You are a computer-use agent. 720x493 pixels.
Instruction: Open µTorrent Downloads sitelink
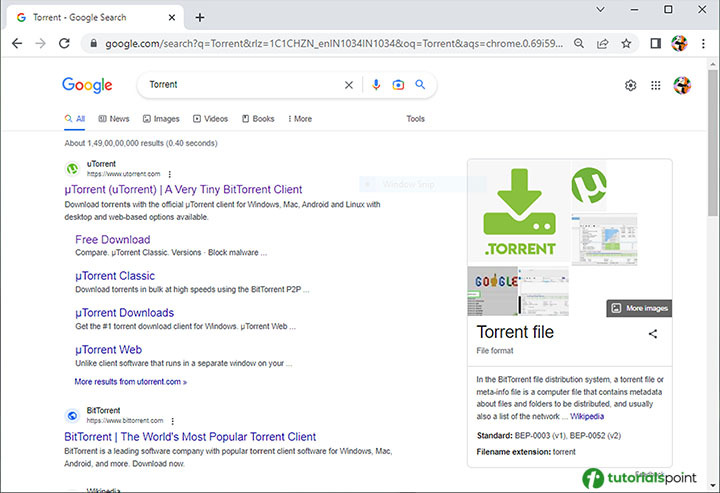[124, 313]
